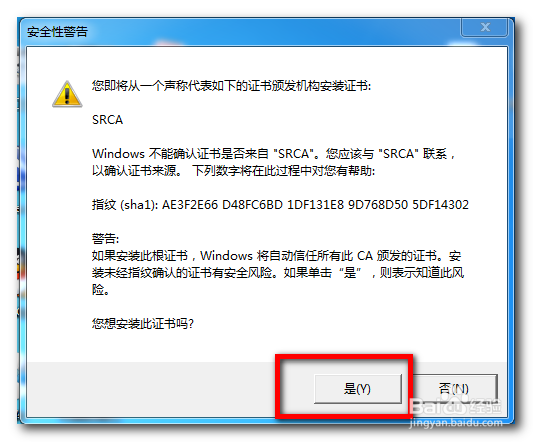
Task: Click fingerprint segment 5DF14302
Action: click(441, 205)
